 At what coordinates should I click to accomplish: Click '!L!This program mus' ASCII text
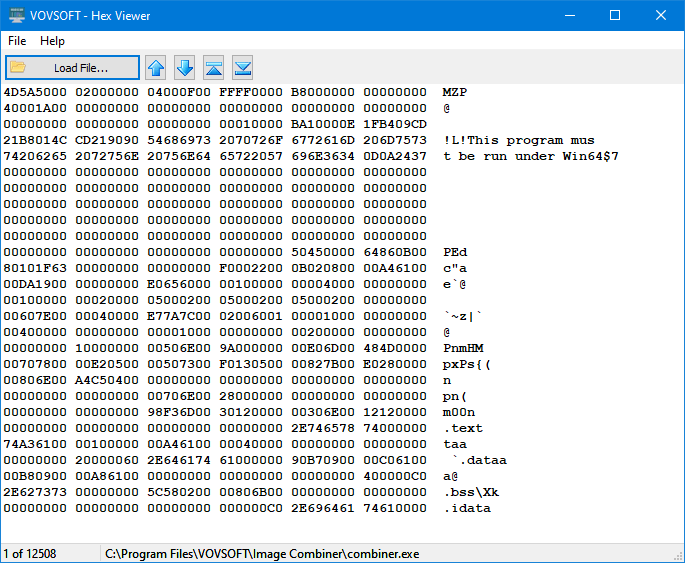coord(519,140)
